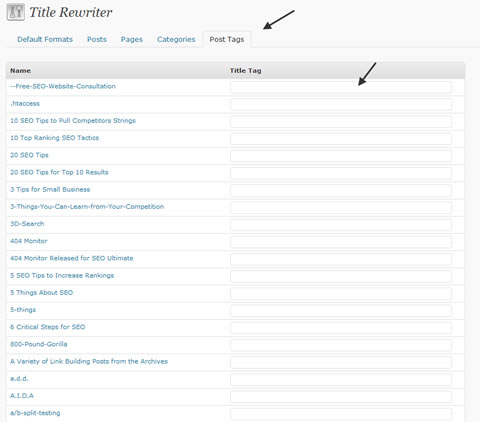The image size is (480, 422).
Task: Open 404 Monitor Released for SEO Ultimate
Action: click(x=72, y=258)
